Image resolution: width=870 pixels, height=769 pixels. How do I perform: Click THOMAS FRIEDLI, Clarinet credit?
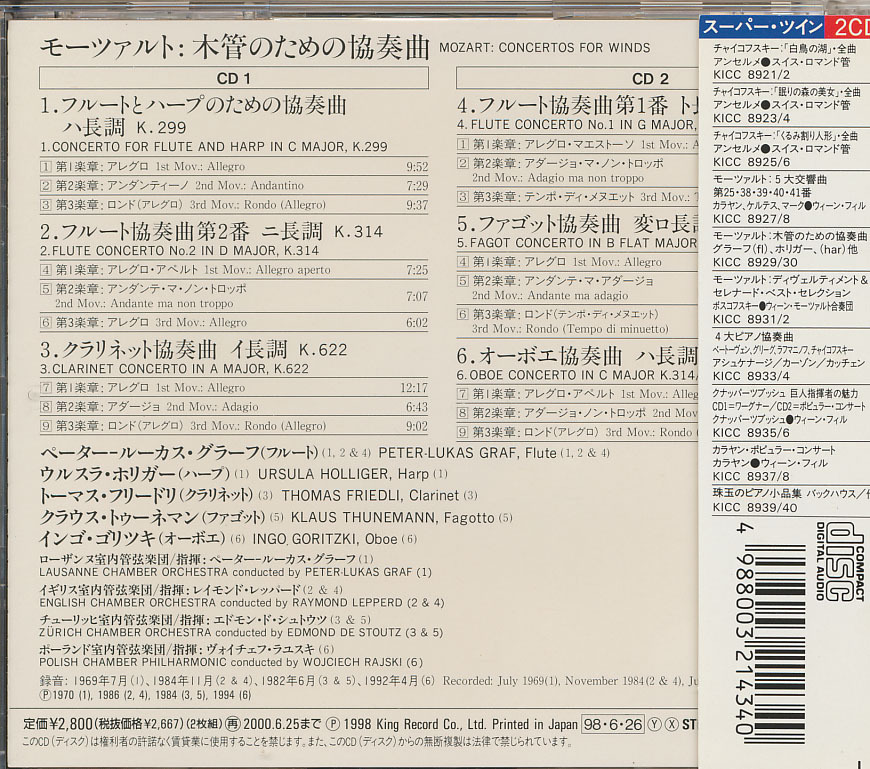click(x=379, y=495)
